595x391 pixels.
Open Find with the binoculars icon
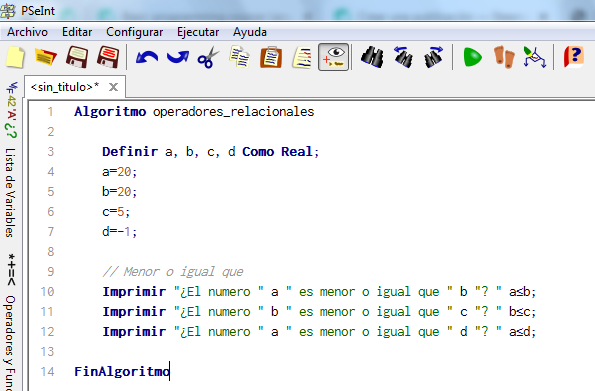pos(372,57)
